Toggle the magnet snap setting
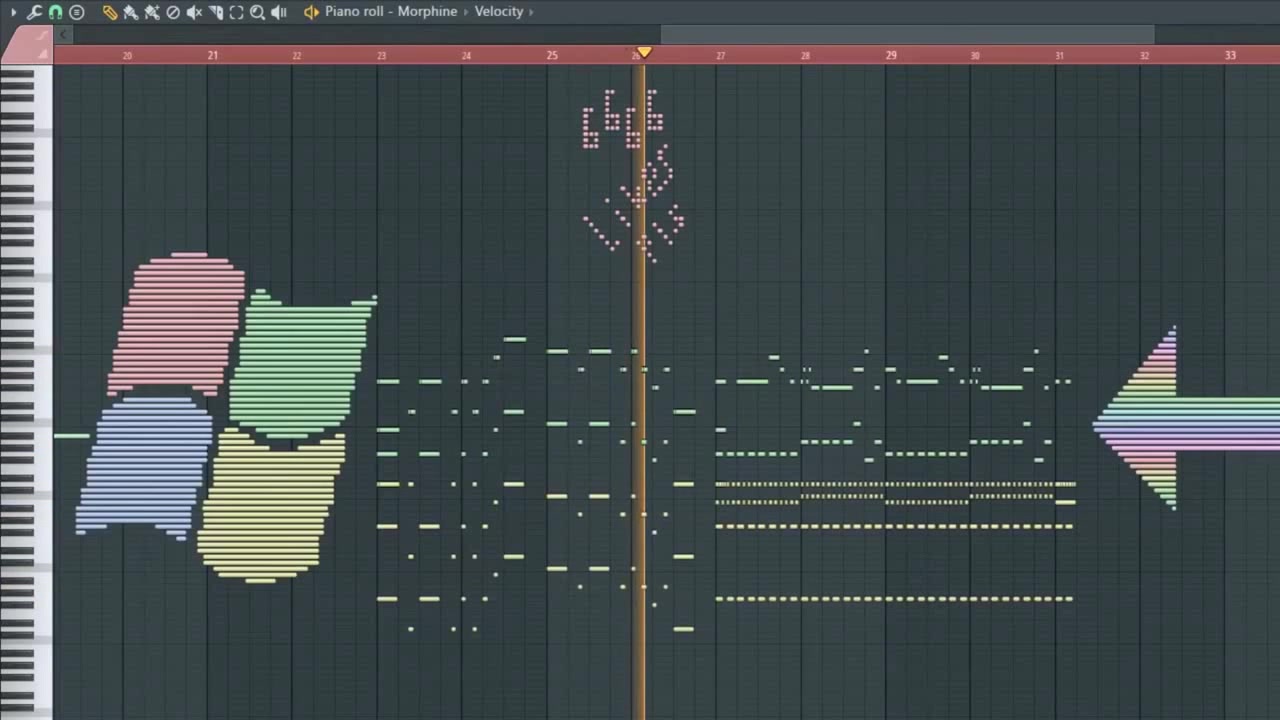The width and height of the screenshot is (1280, 720). [x=55, y=11]
